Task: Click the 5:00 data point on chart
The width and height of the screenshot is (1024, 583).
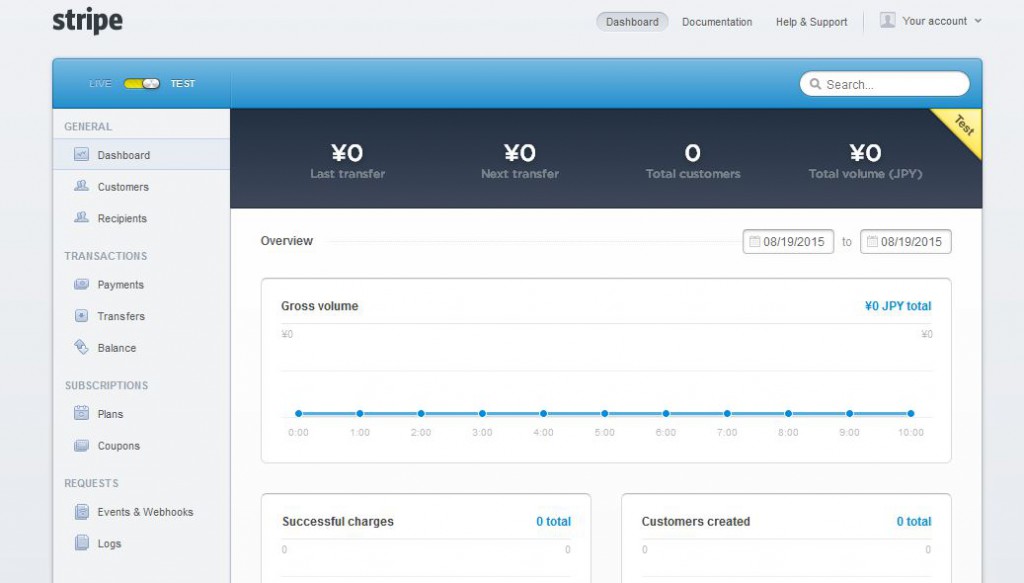Action: click(x=605, y=413)
